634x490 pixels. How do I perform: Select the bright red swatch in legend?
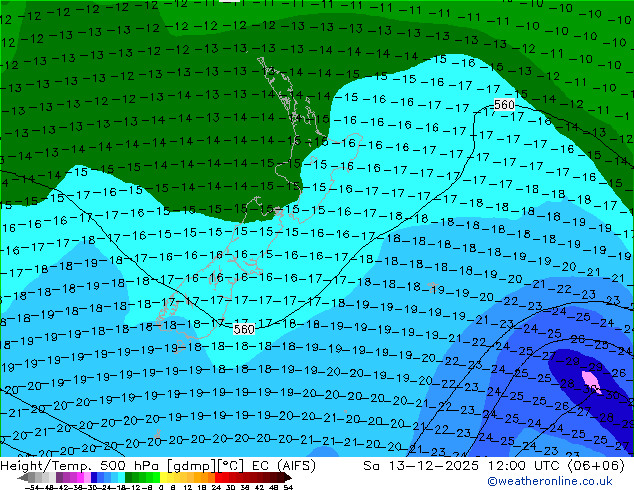[x=218, y=478]
